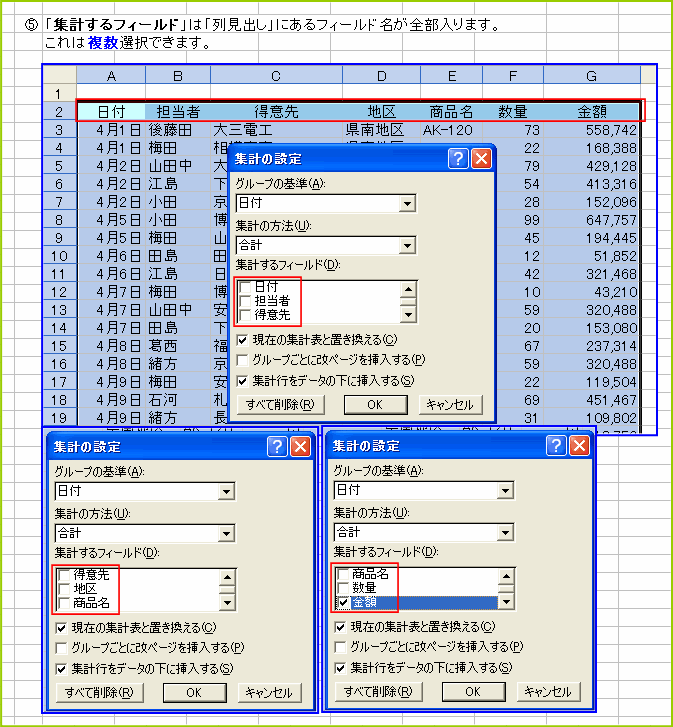Toggle 集計行をデータの下に挿入する in bottom-right dialog
Image resolution: width=673 pixels, height=727 pixels.
(340, 668)
